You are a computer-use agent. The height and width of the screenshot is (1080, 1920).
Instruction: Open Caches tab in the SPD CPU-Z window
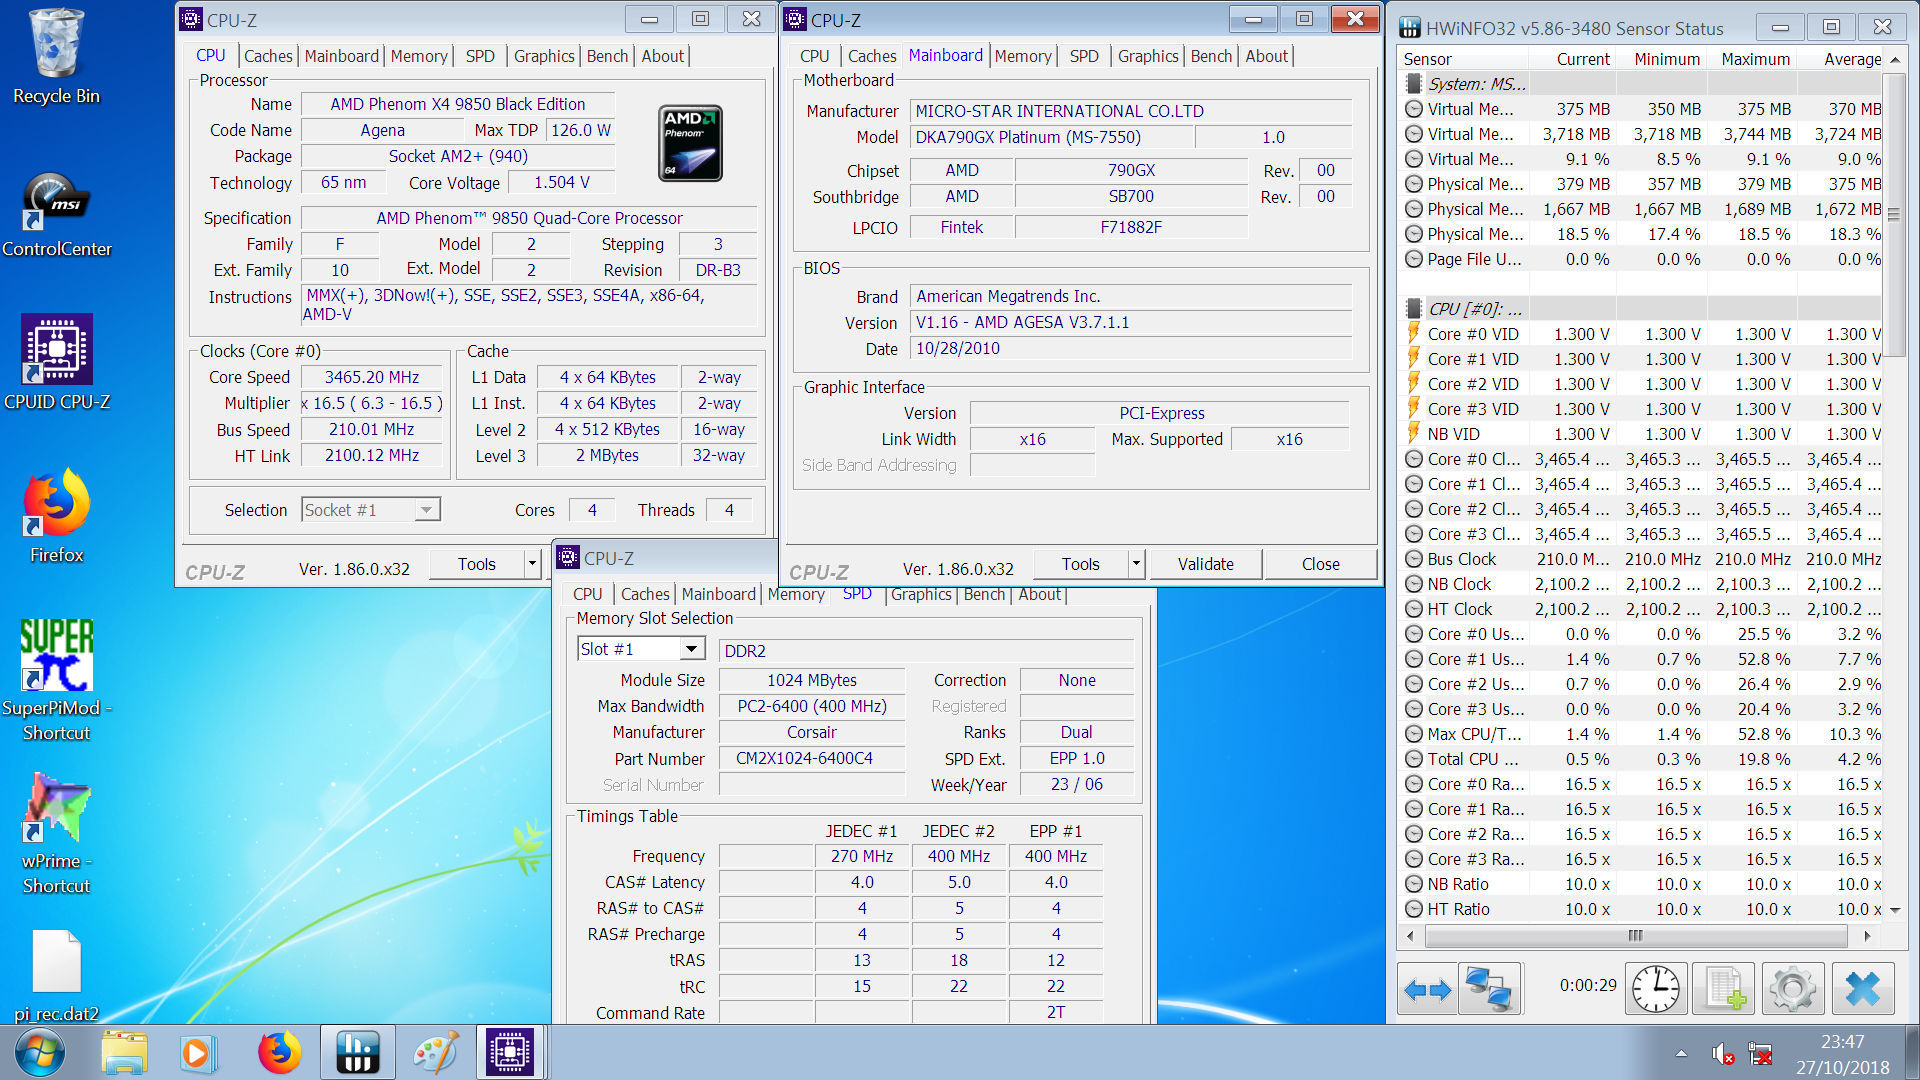(x=645, y=594)
